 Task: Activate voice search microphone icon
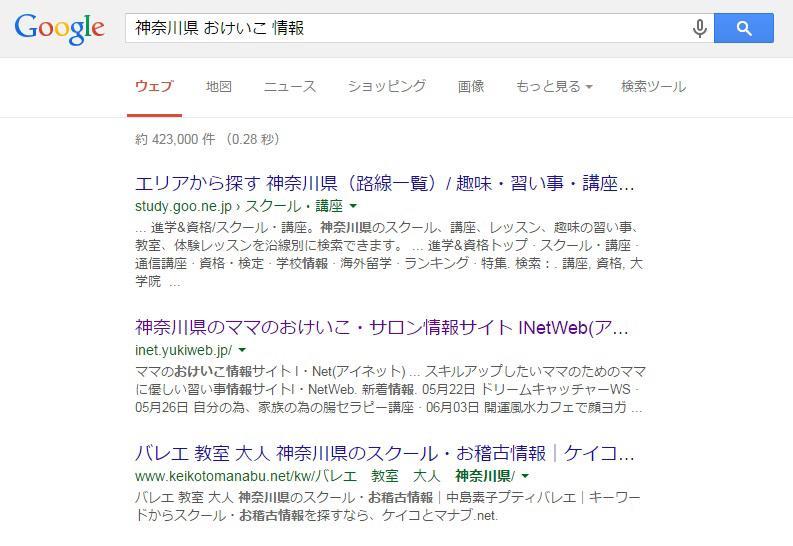coord(699,28)
